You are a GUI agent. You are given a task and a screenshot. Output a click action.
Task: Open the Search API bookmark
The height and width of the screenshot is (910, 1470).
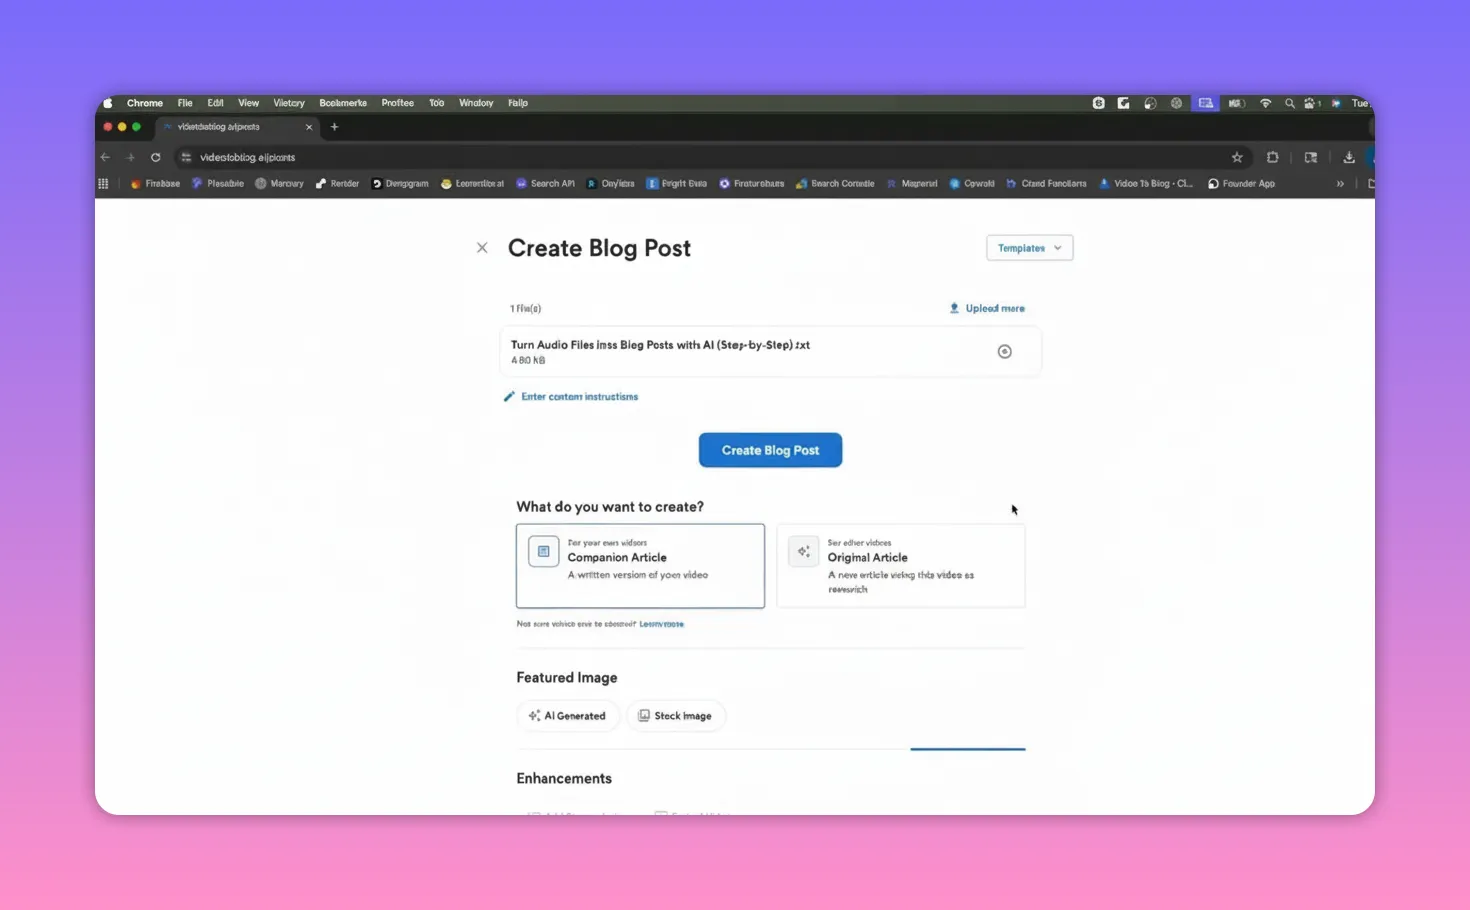click(x=545, y=183)
